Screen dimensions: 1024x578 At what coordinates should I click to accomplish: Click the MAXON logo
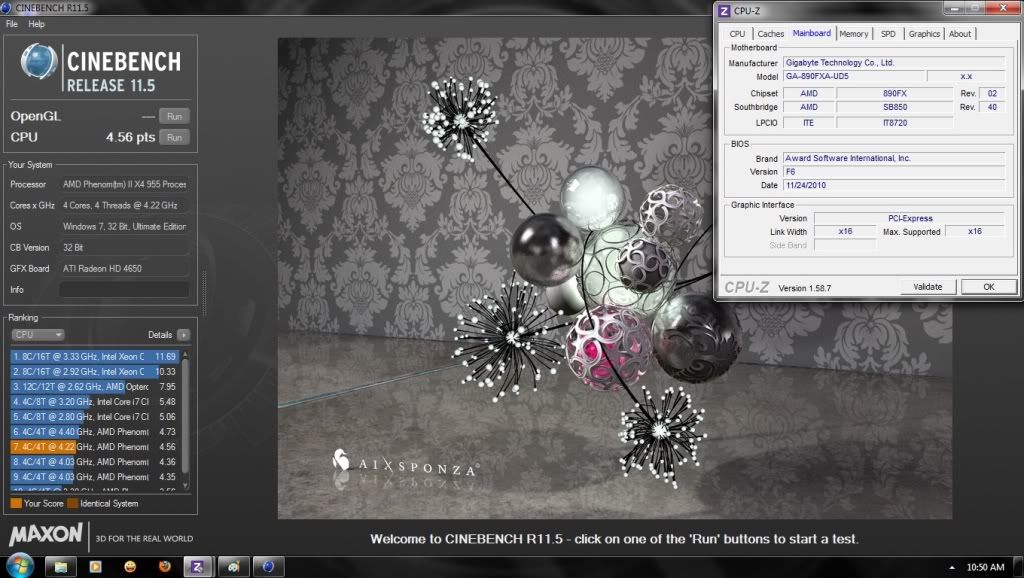pyautogui.click(x=46, y=535)
